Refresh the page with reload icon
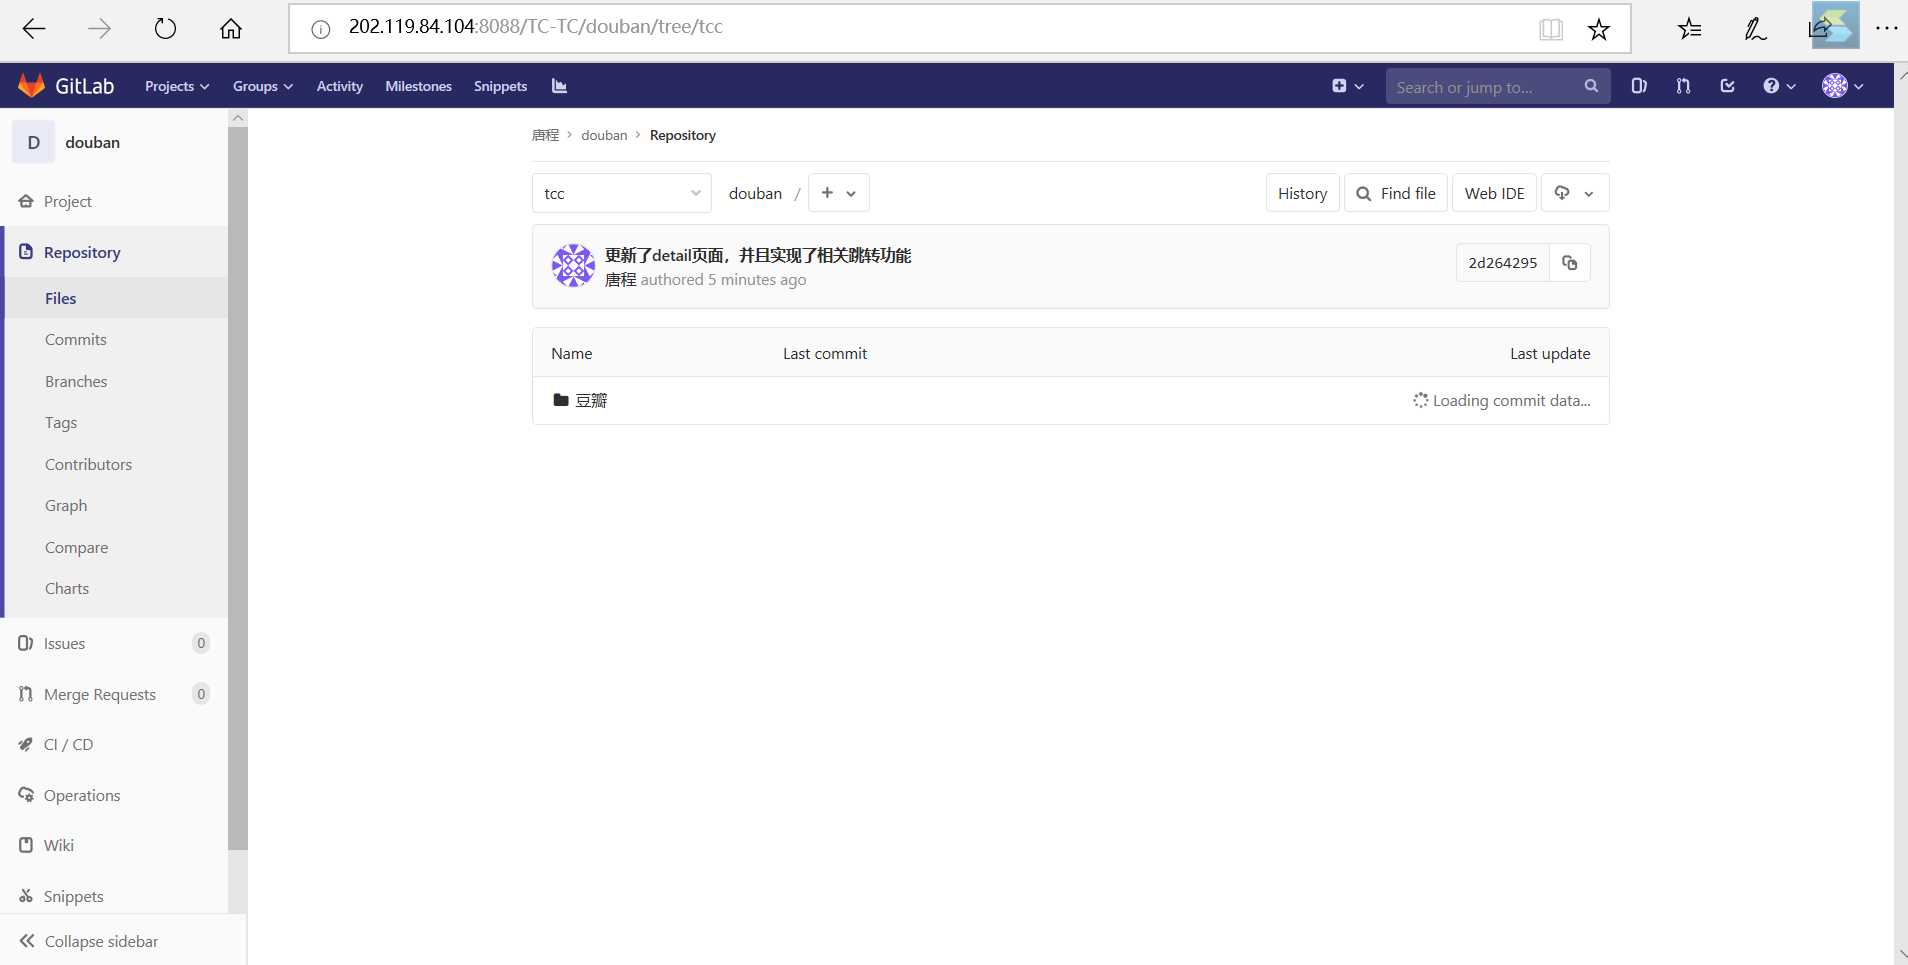 (165, 29)
